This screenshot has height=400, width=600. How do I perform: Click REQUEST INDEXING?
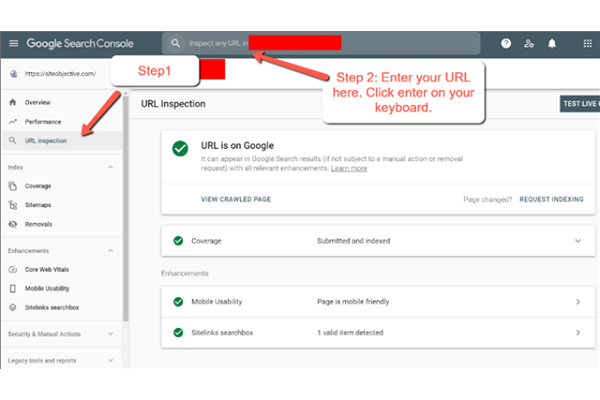click(551, 199)
